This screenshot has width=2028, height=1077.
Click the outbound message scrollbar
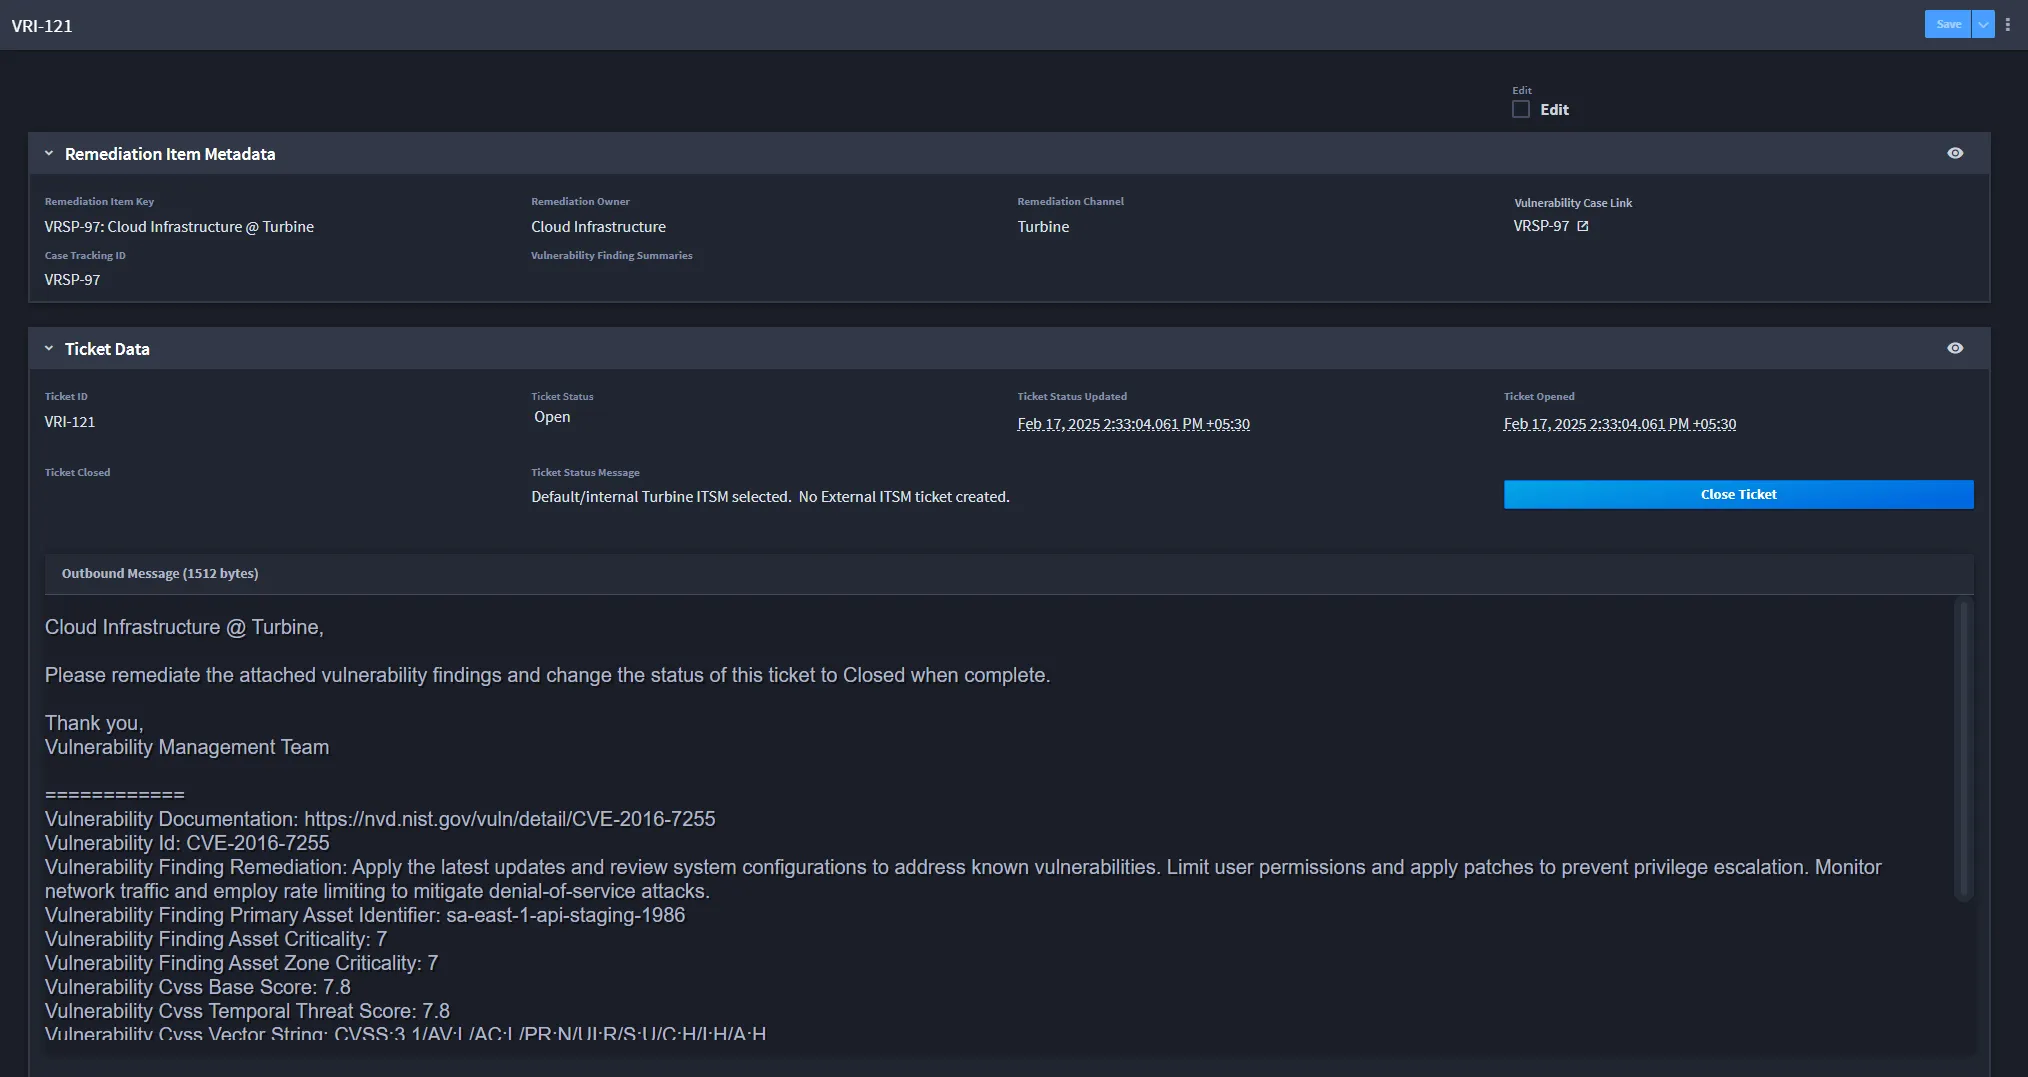(1963, 748)
